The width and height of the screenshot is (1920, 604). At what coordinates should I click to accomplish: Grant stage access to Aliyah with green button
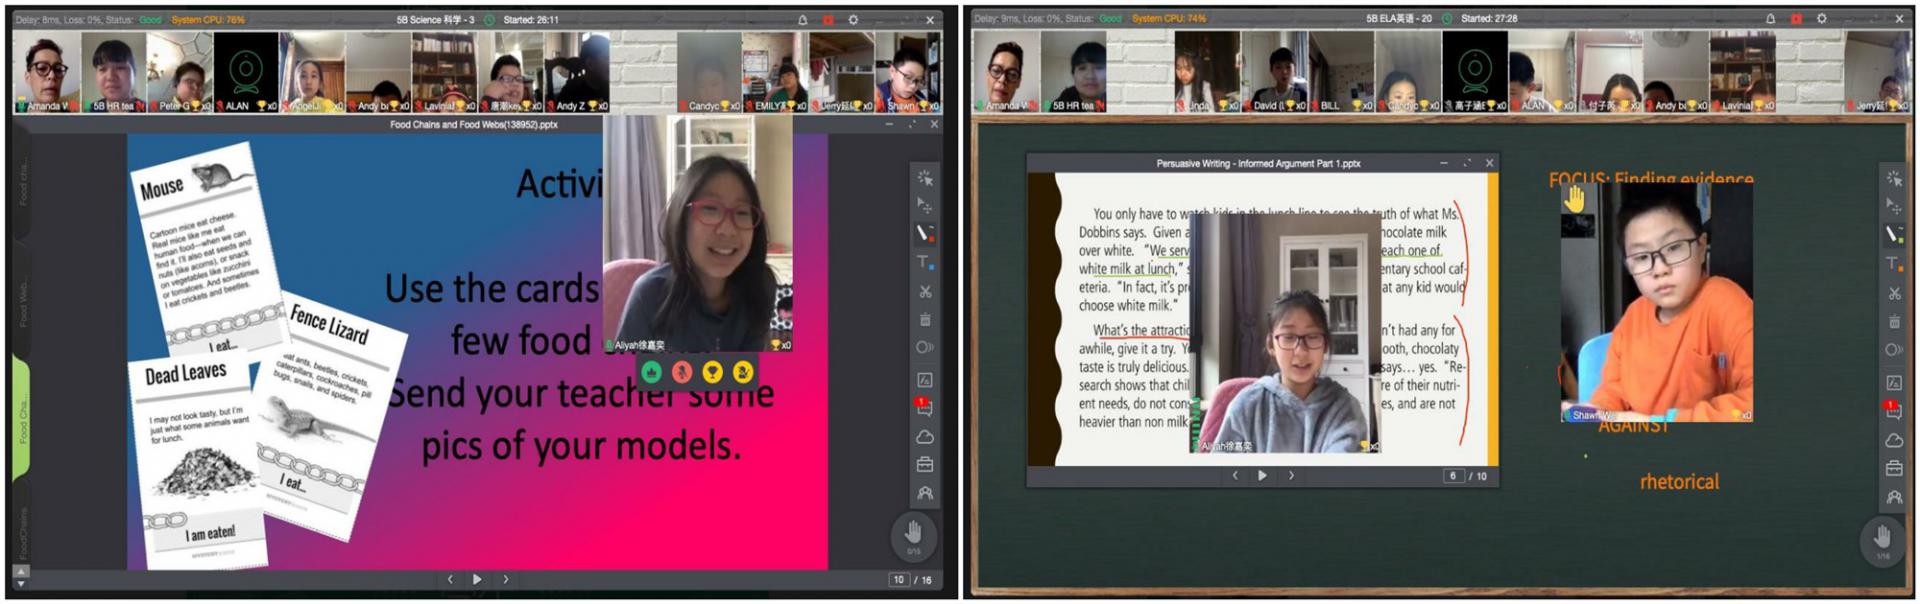652,372
